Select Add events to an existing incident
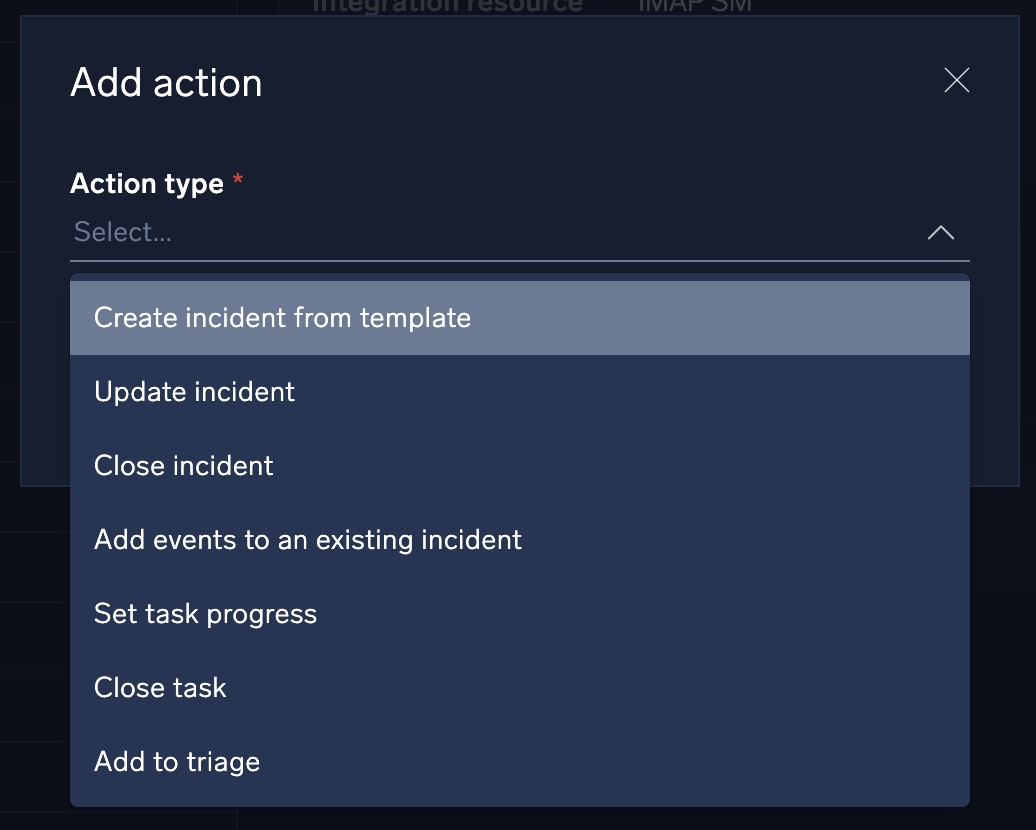The image size is (1036, 830). click(x=308, y=540)
